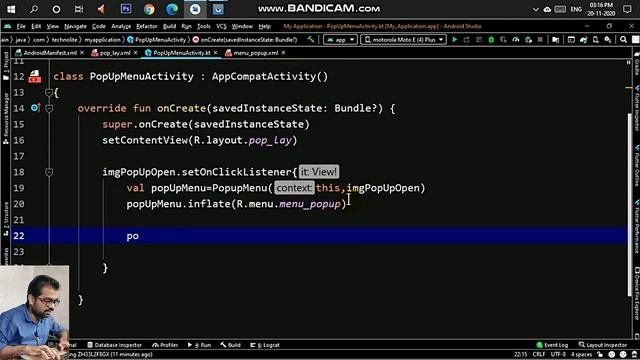This screenshot has width=640, height=360.
Task: Run the app with the green play icon
Action: [454, 40]
